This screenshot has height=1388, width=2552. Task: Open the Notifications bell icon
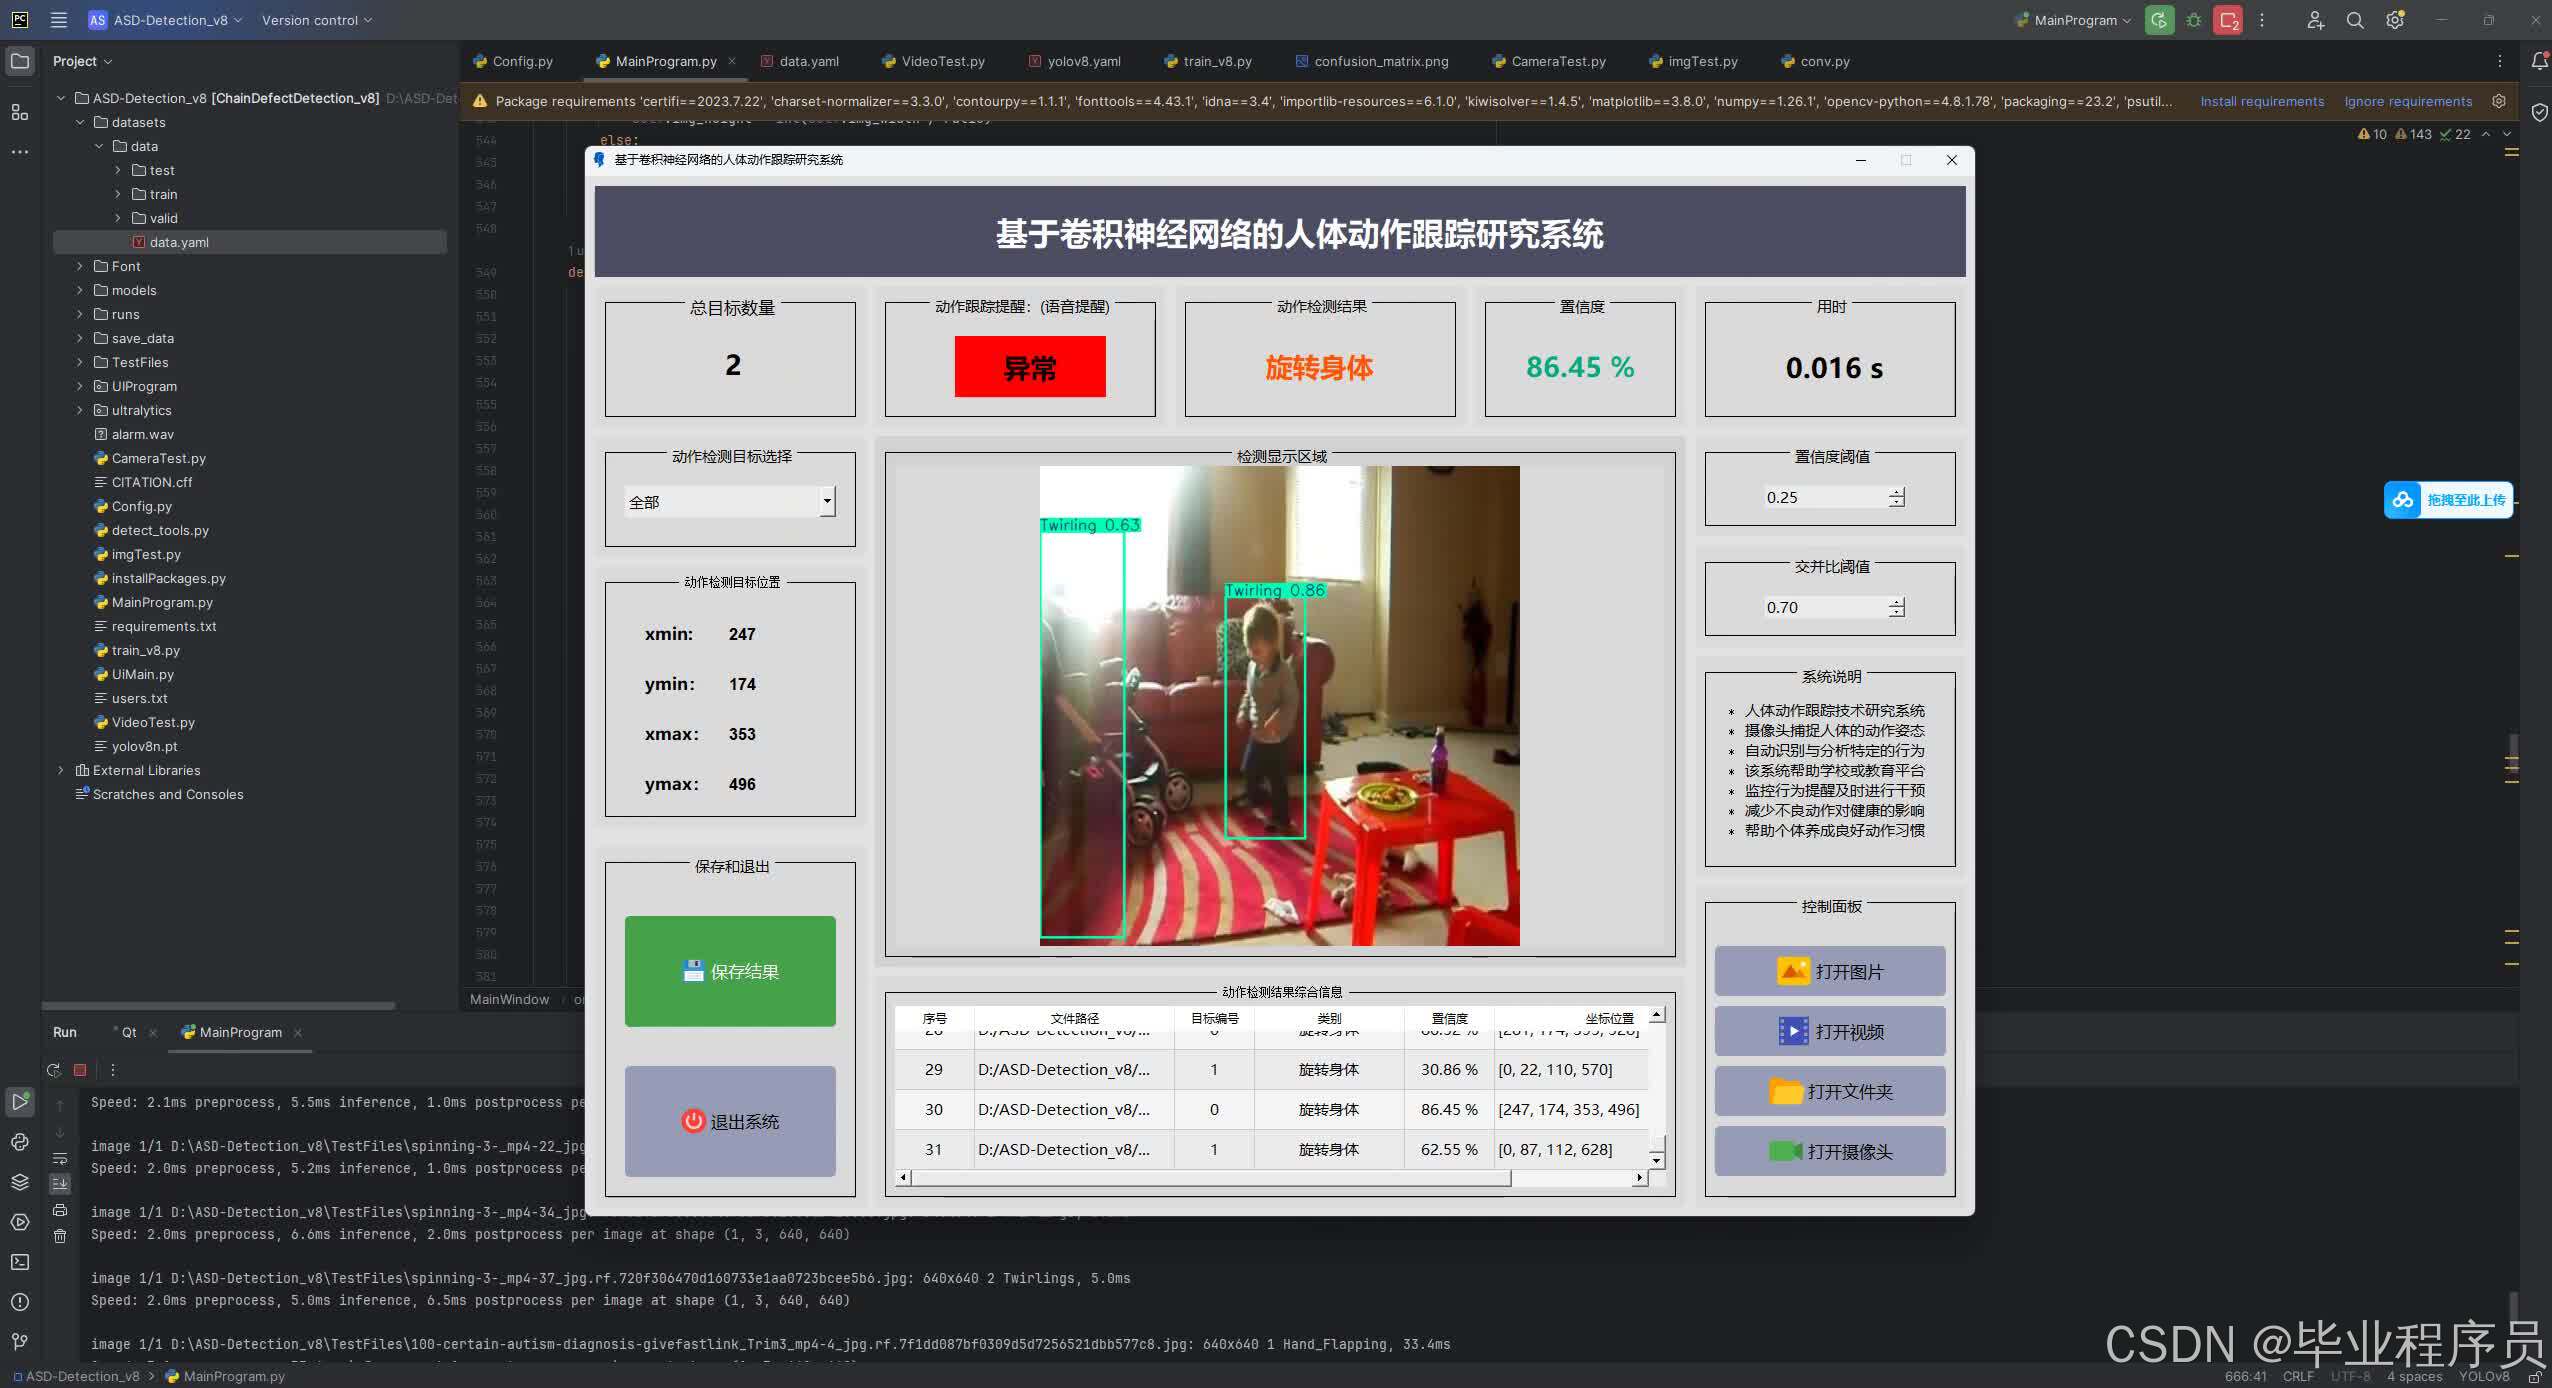2539,62
